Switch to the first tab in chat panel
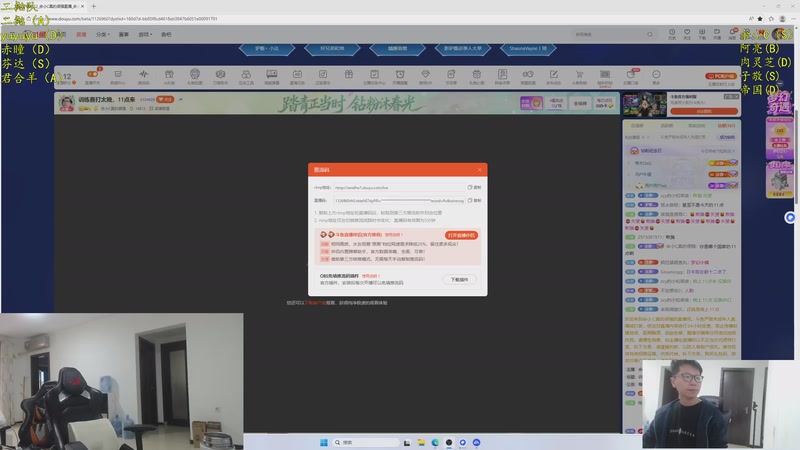Screen dimensions: 800x450 tap(637, 126)
